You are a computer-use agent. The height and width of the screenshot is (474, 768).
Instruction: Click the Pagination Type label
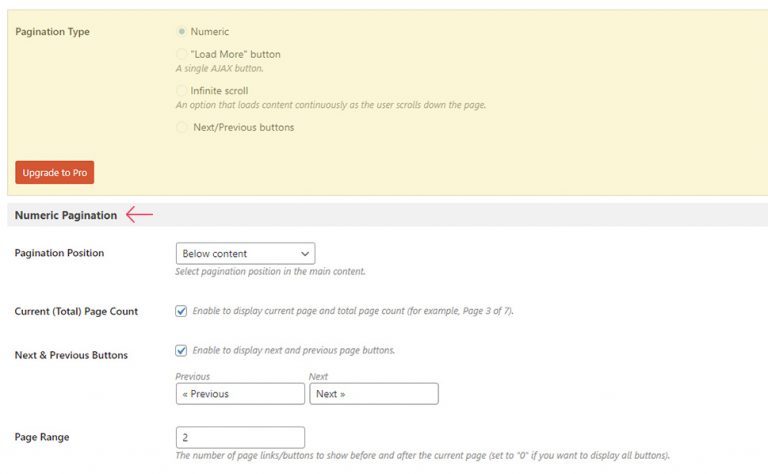tap(52, 32)
